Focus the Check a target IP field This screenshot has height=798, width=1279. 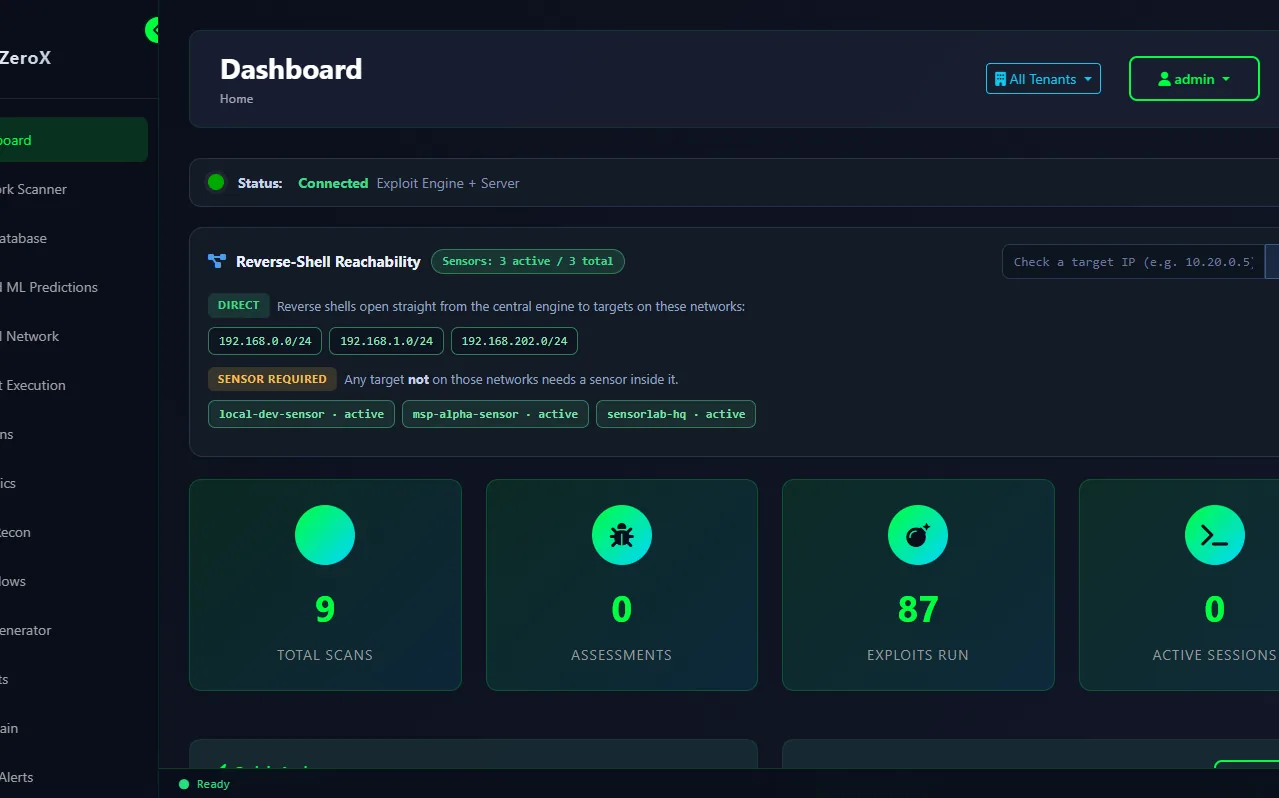pos(1134,261)
